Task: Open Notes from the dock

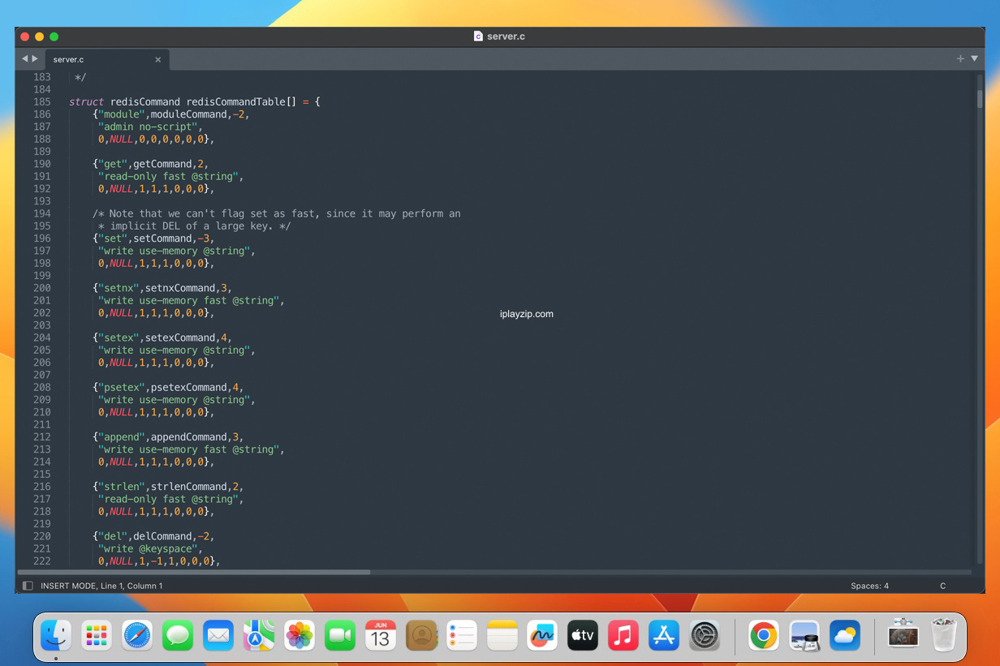Action: [x=502, y=635]
